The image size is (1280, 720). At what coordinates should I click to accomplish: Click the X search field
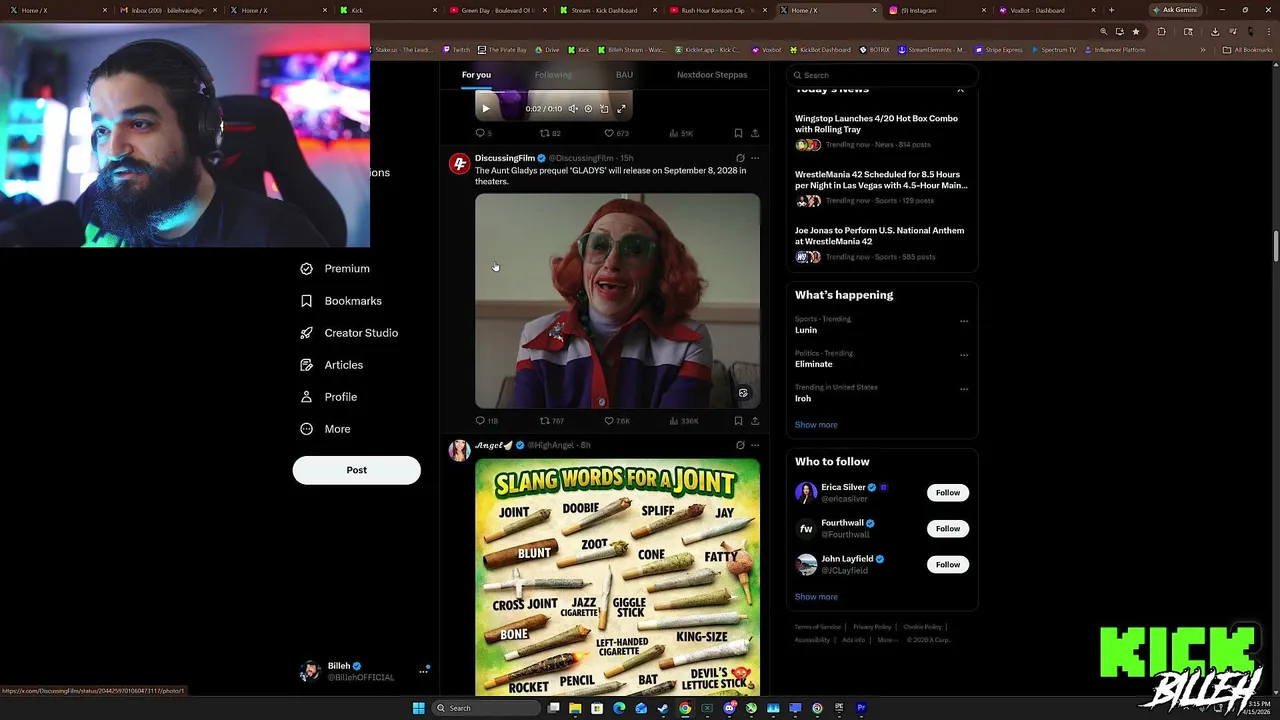(x=882, y=75)
